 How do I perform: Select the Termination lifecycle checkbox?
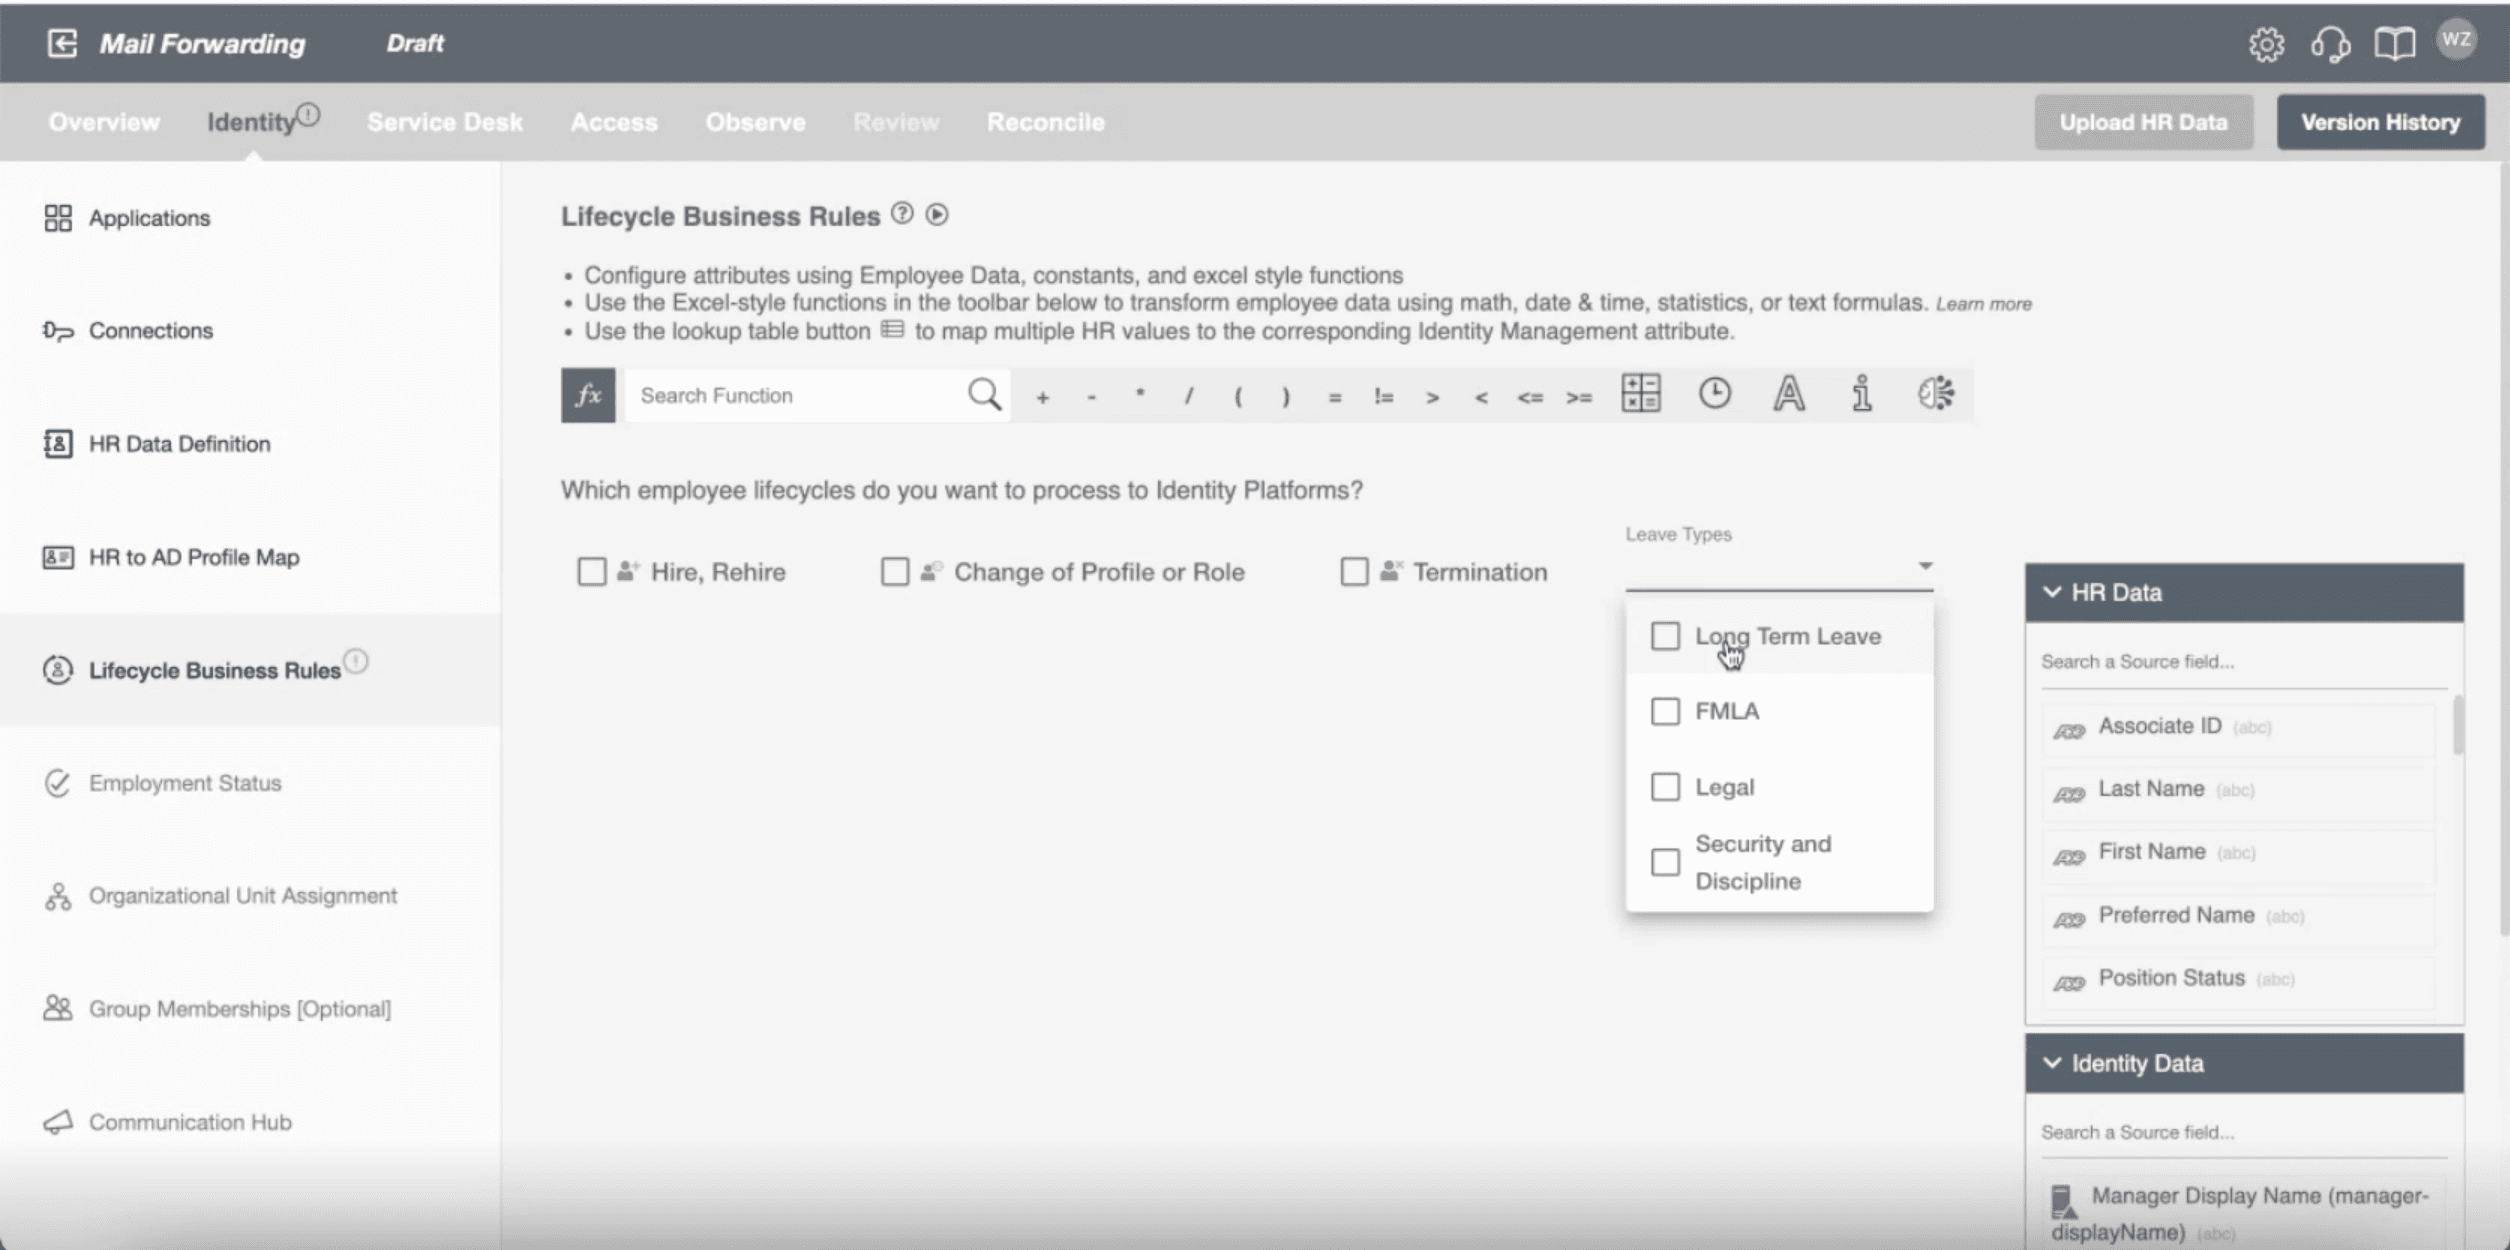[x=1353, y=571]
